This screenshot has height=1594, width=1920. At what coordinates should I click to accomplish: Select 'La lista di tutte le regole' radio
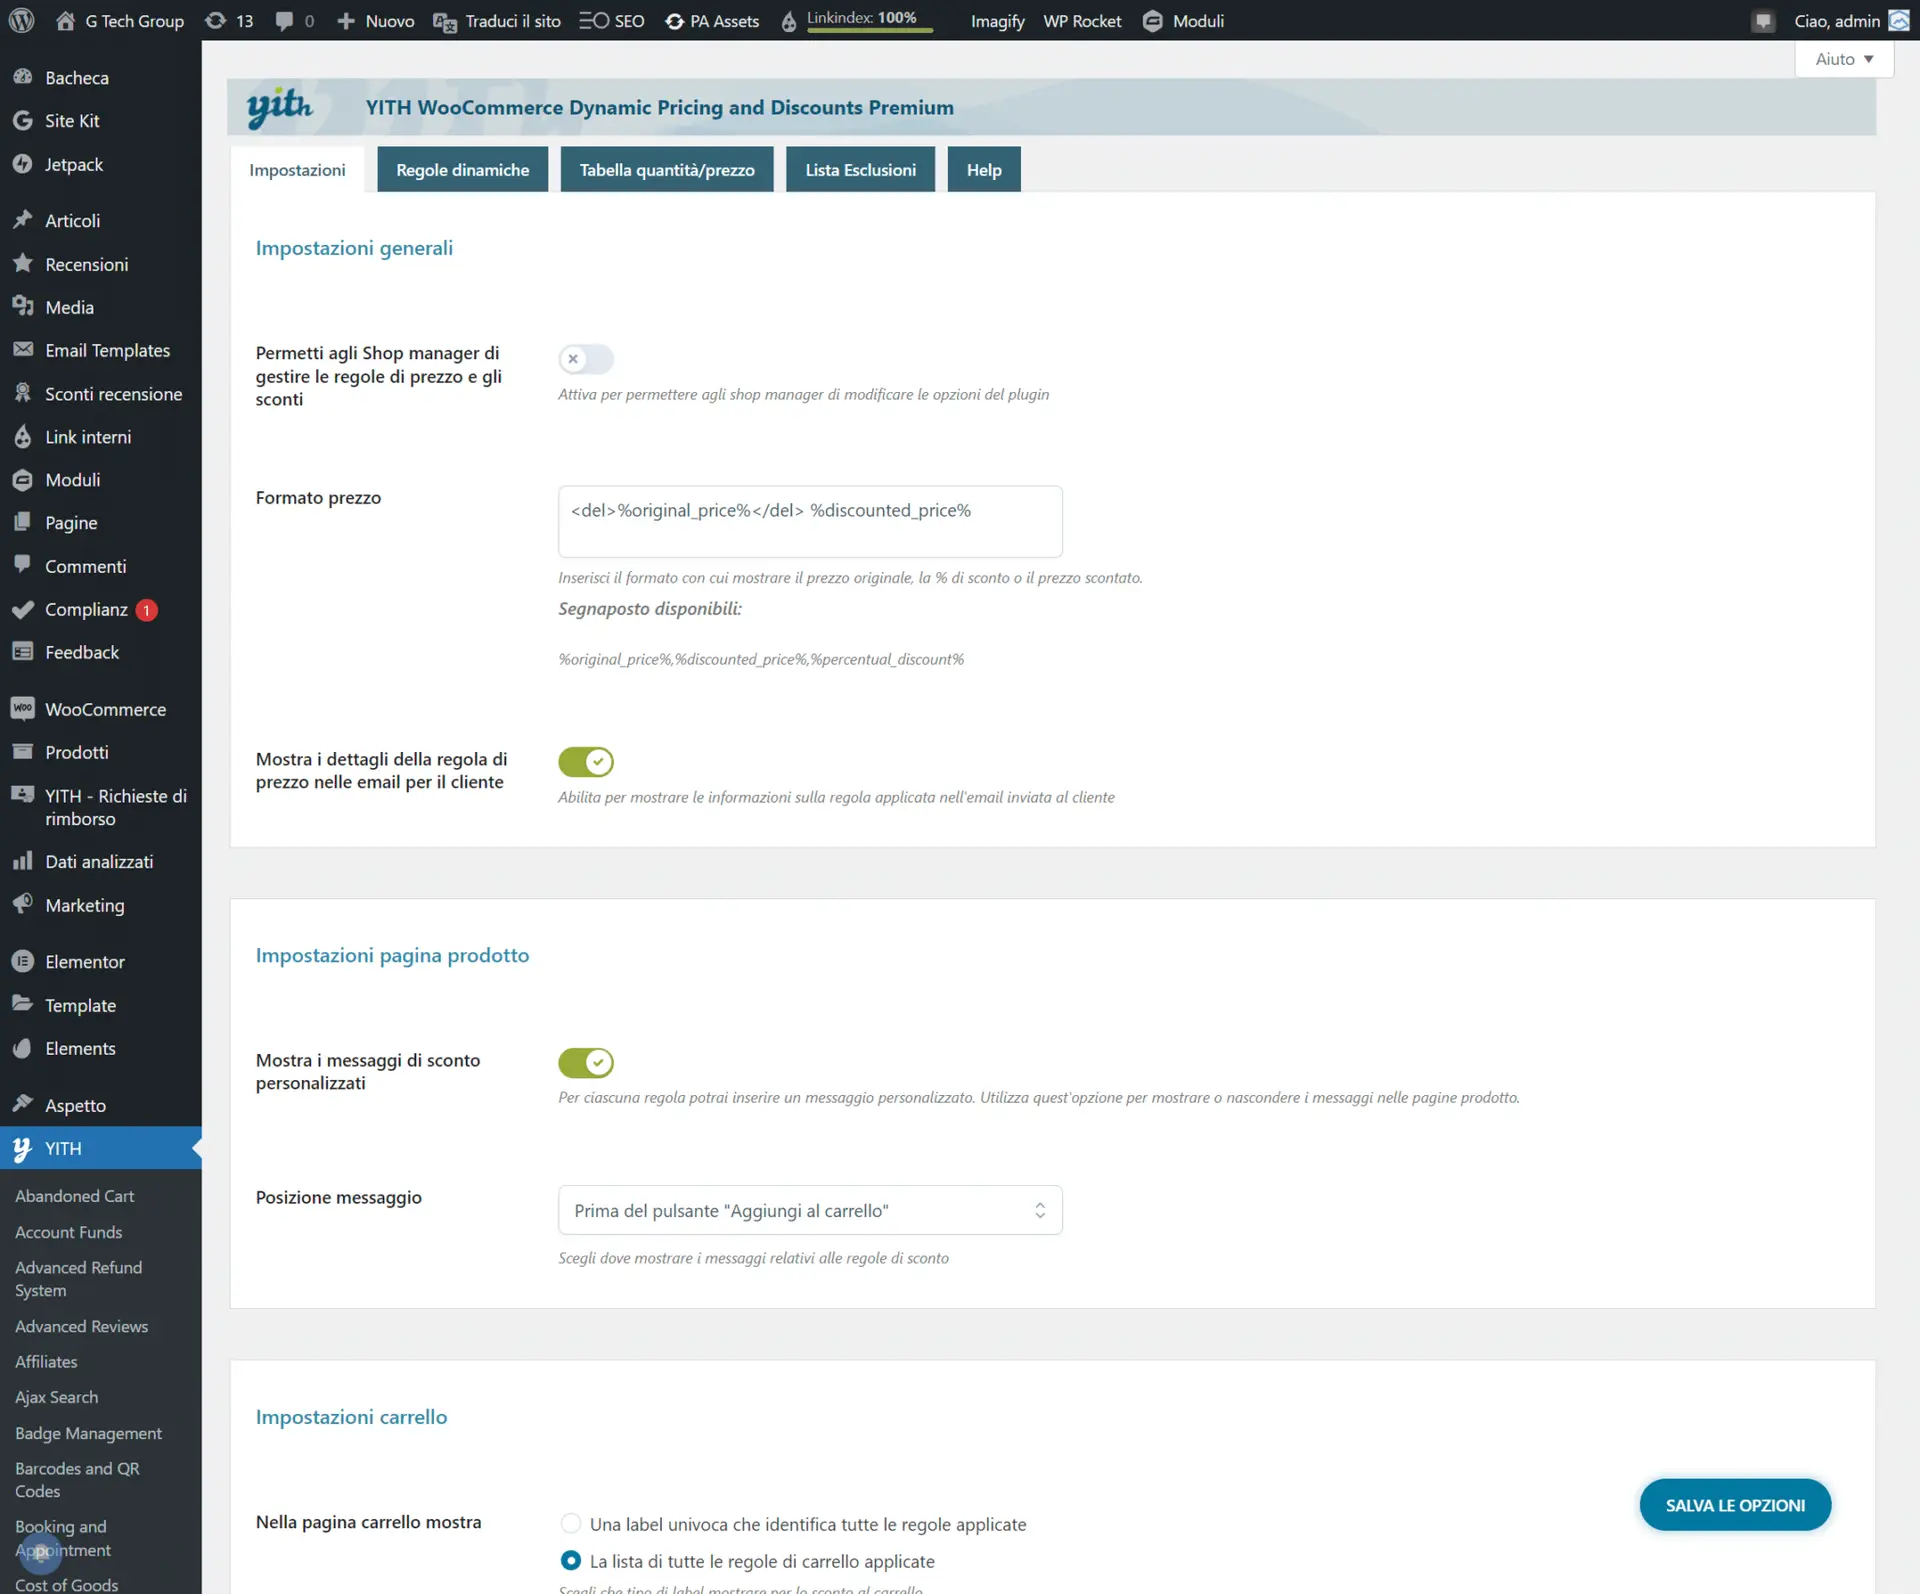570,1560
